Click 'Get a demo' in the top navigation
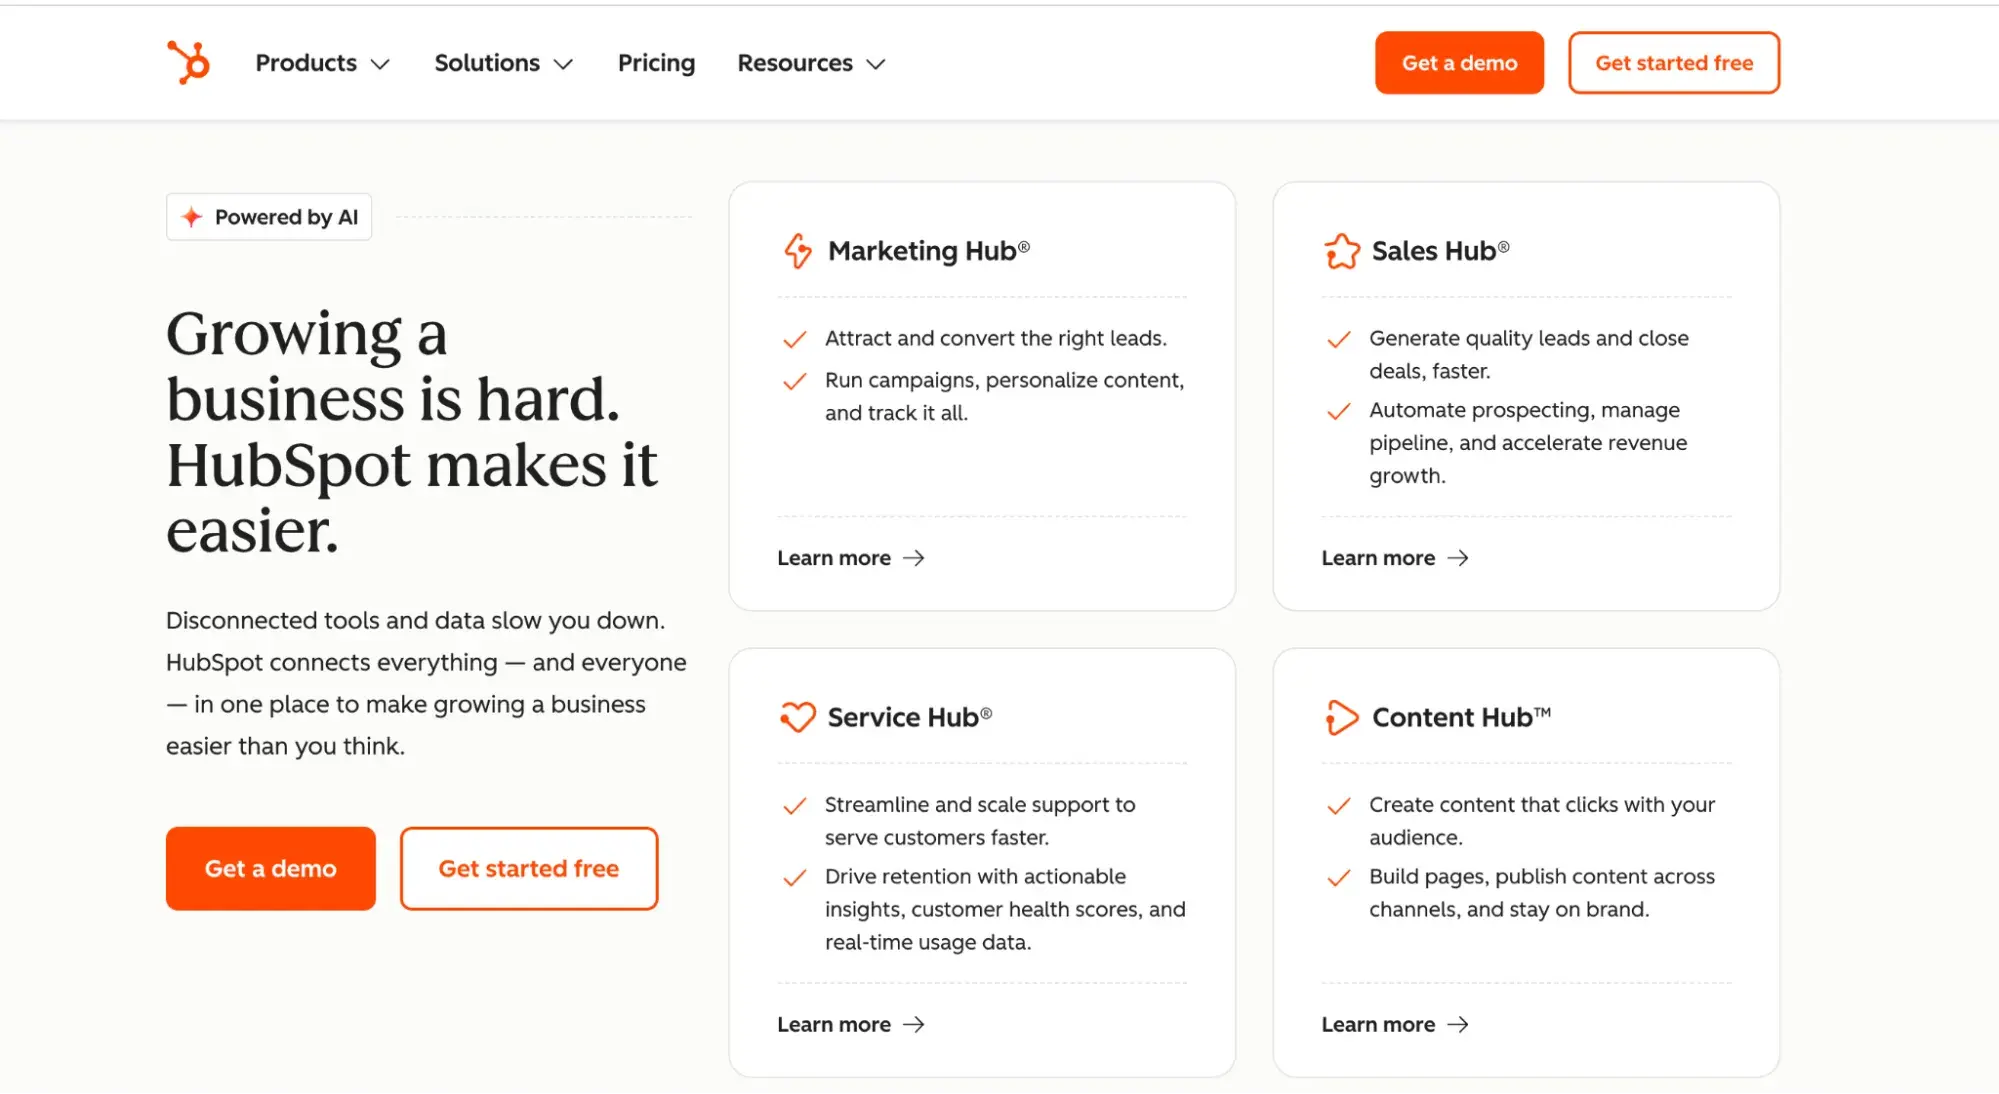Image resolution: width=1999 pixels, height=1094 pixels. [1459, 63]
